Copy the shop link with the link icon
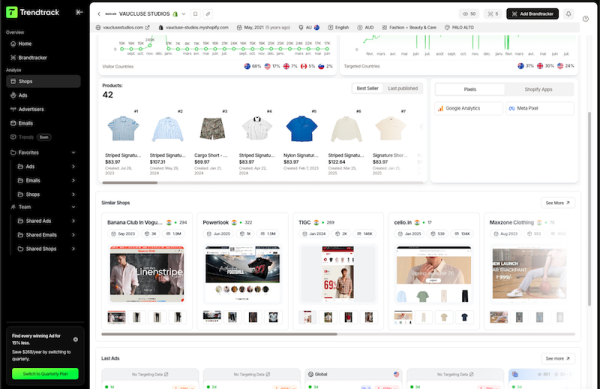600x389 pixels. [208, 14]
